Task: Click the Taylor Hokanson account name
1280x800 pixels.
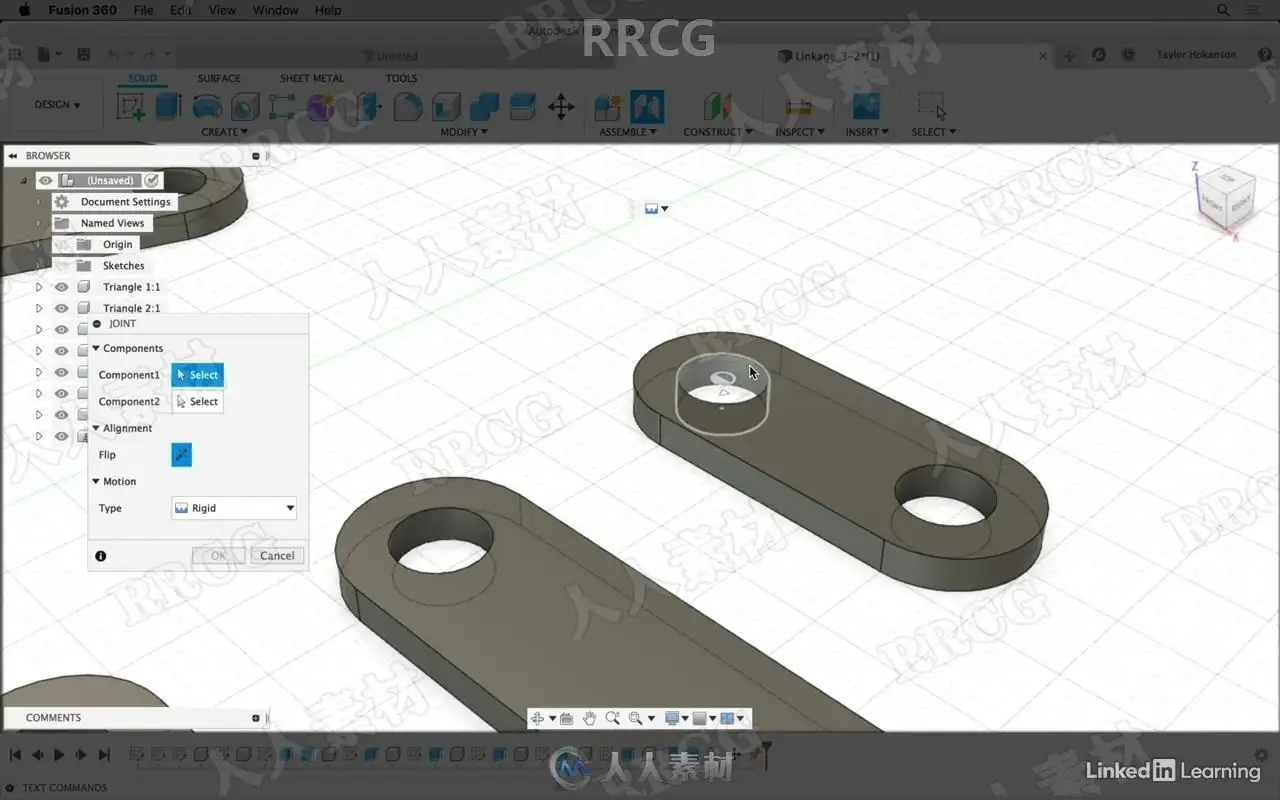Action: pos(1196,55)
